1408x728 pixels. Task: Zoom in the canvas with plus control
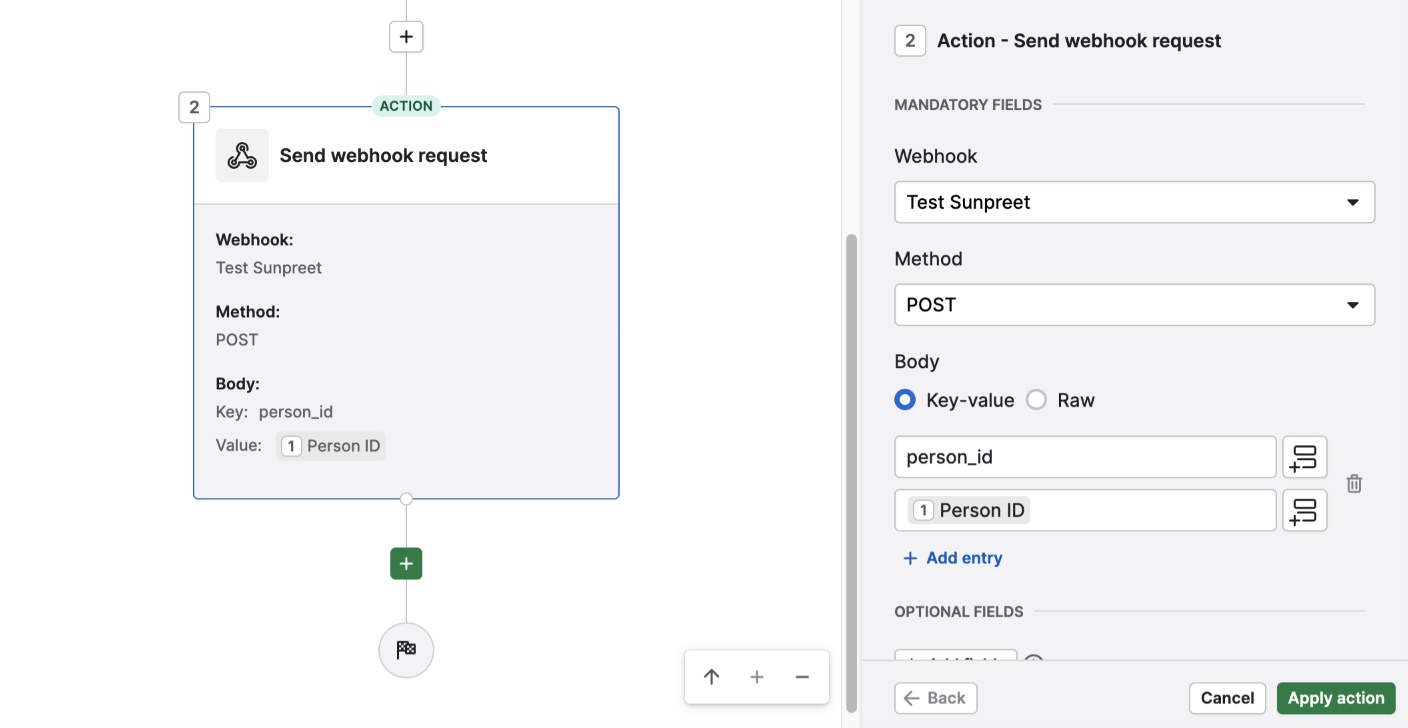coord(757,677)
